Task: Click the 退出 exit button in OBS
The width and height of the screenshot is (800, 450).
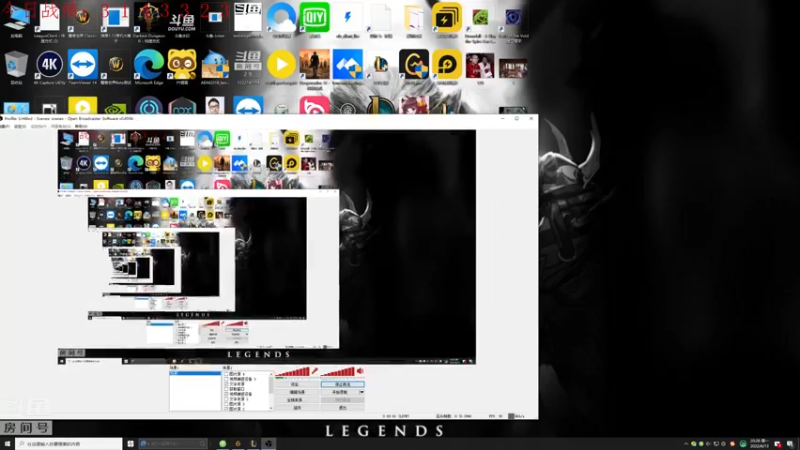Action: 342,408
